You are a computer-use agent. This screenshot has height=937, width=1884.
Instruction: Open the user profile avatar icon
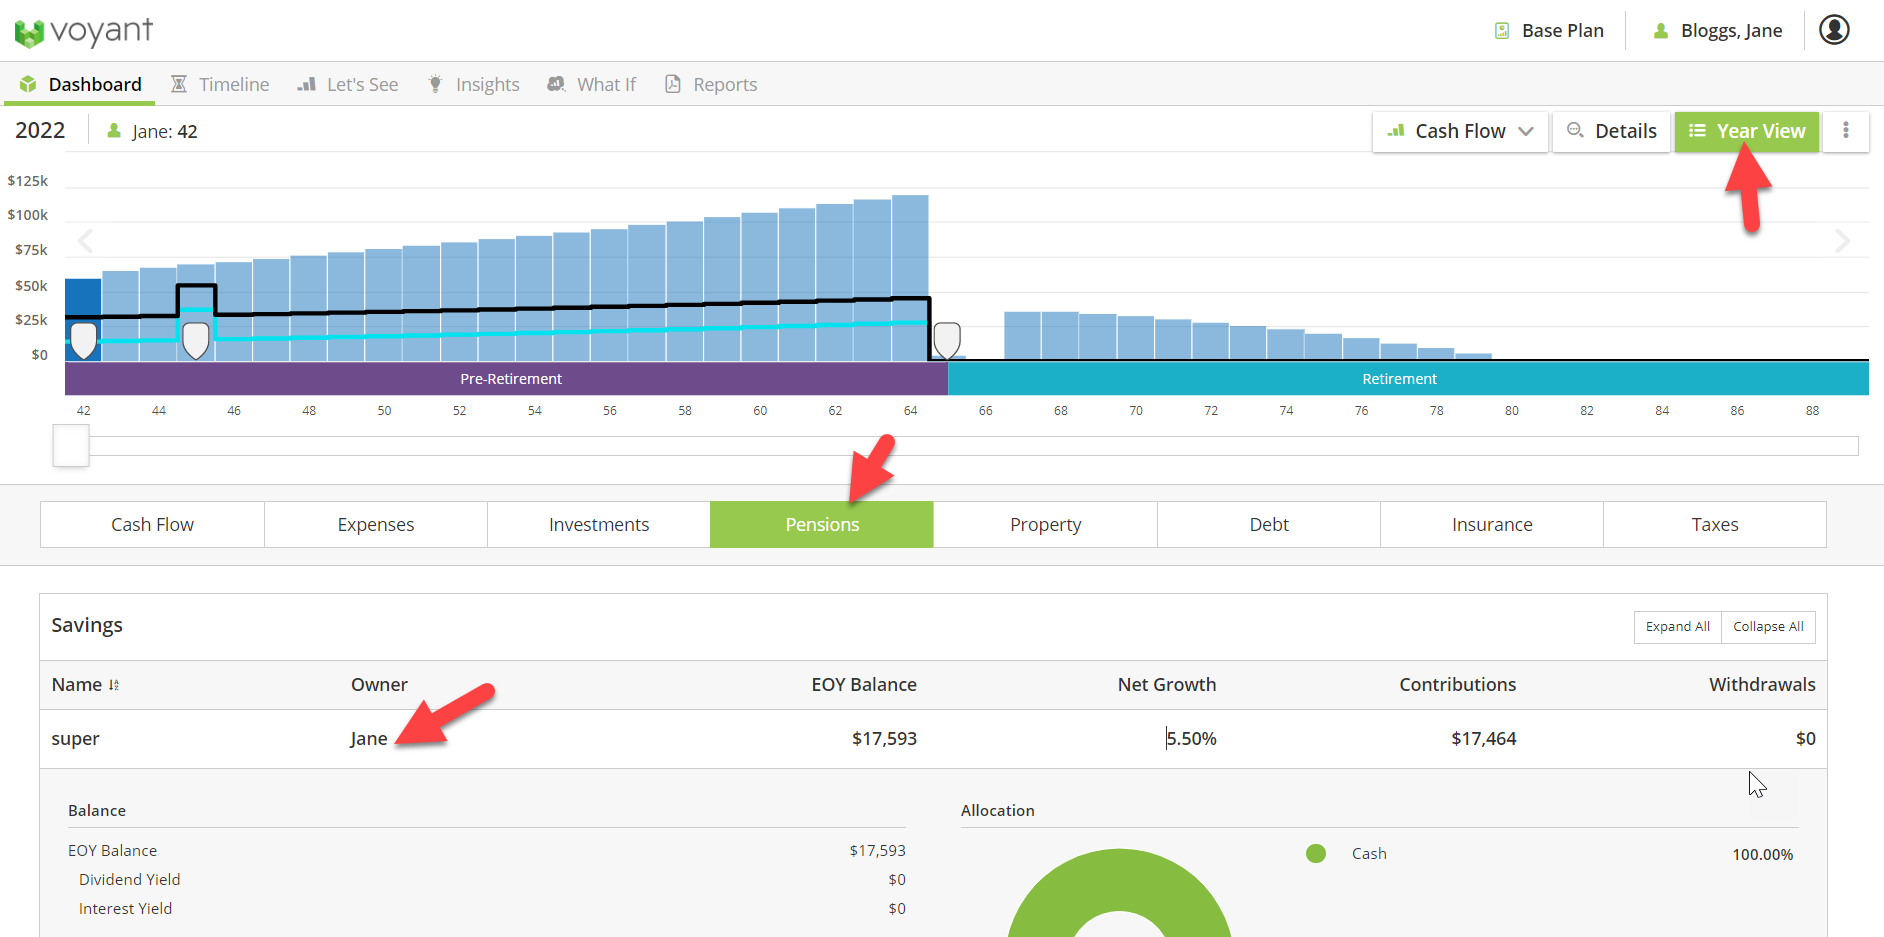[x=1834, y=30]
